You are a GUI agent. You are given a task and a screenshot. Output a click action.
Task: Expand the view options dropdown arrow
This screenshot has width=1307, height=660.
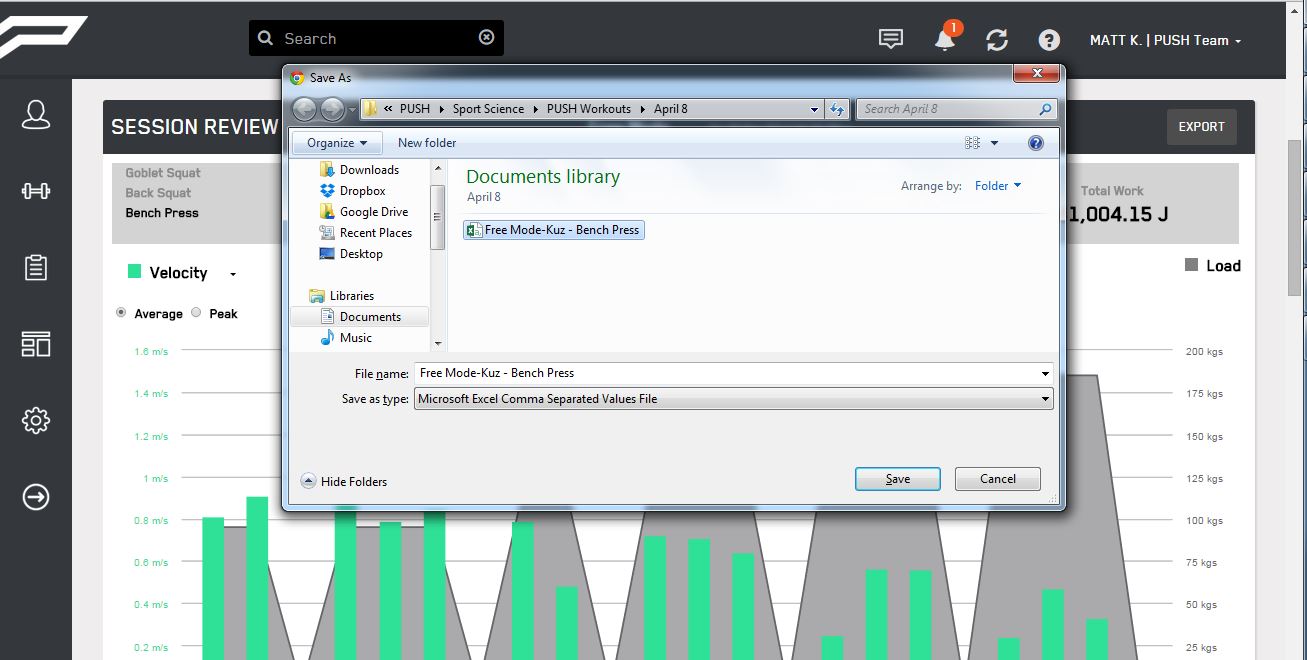click(x=994, y=143)
